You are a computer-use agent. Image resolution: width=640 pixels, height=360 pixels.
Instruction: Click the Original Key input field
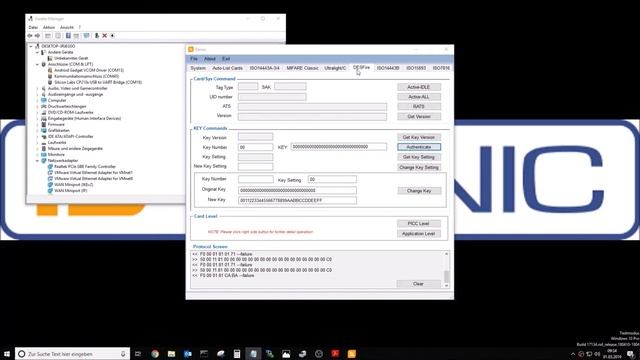pos(297,190)
